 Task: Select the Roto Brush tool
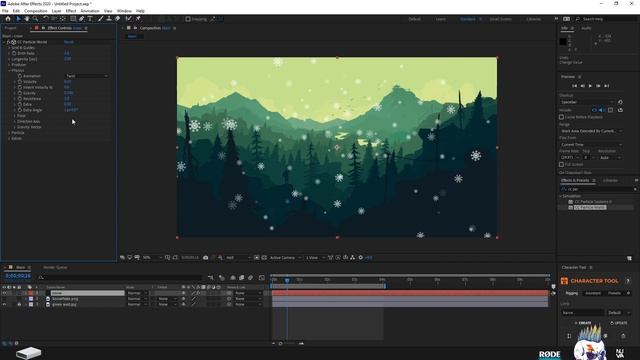tap(129, 19)
